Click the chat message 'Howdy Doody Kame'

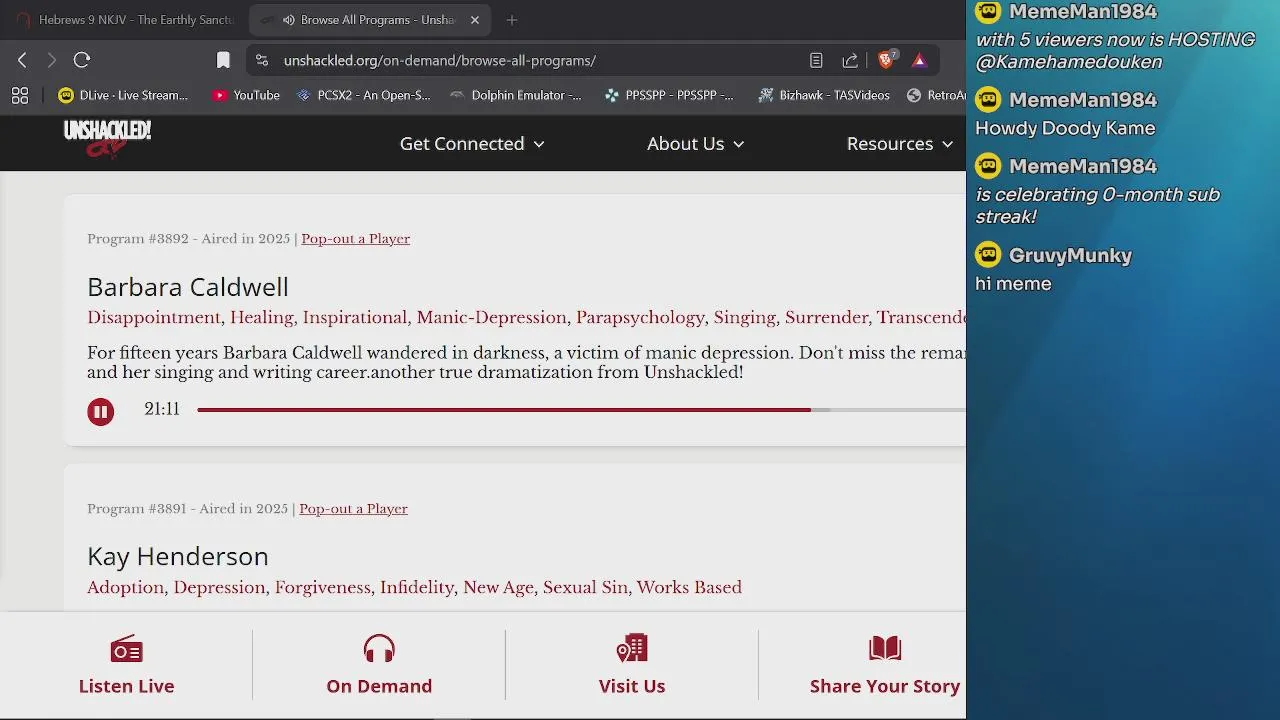[1065, 129]
